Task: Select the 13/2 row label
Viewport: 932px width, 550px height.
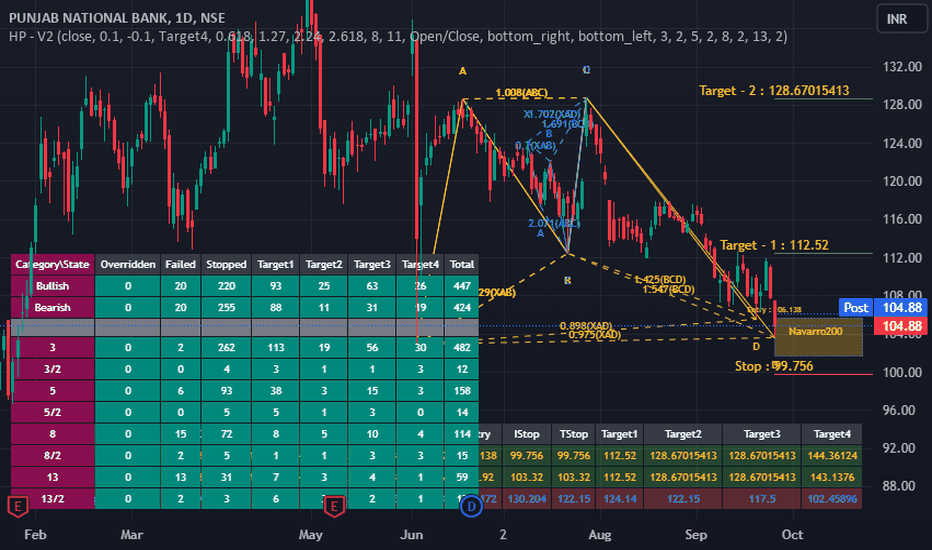Action: (52, 499)
